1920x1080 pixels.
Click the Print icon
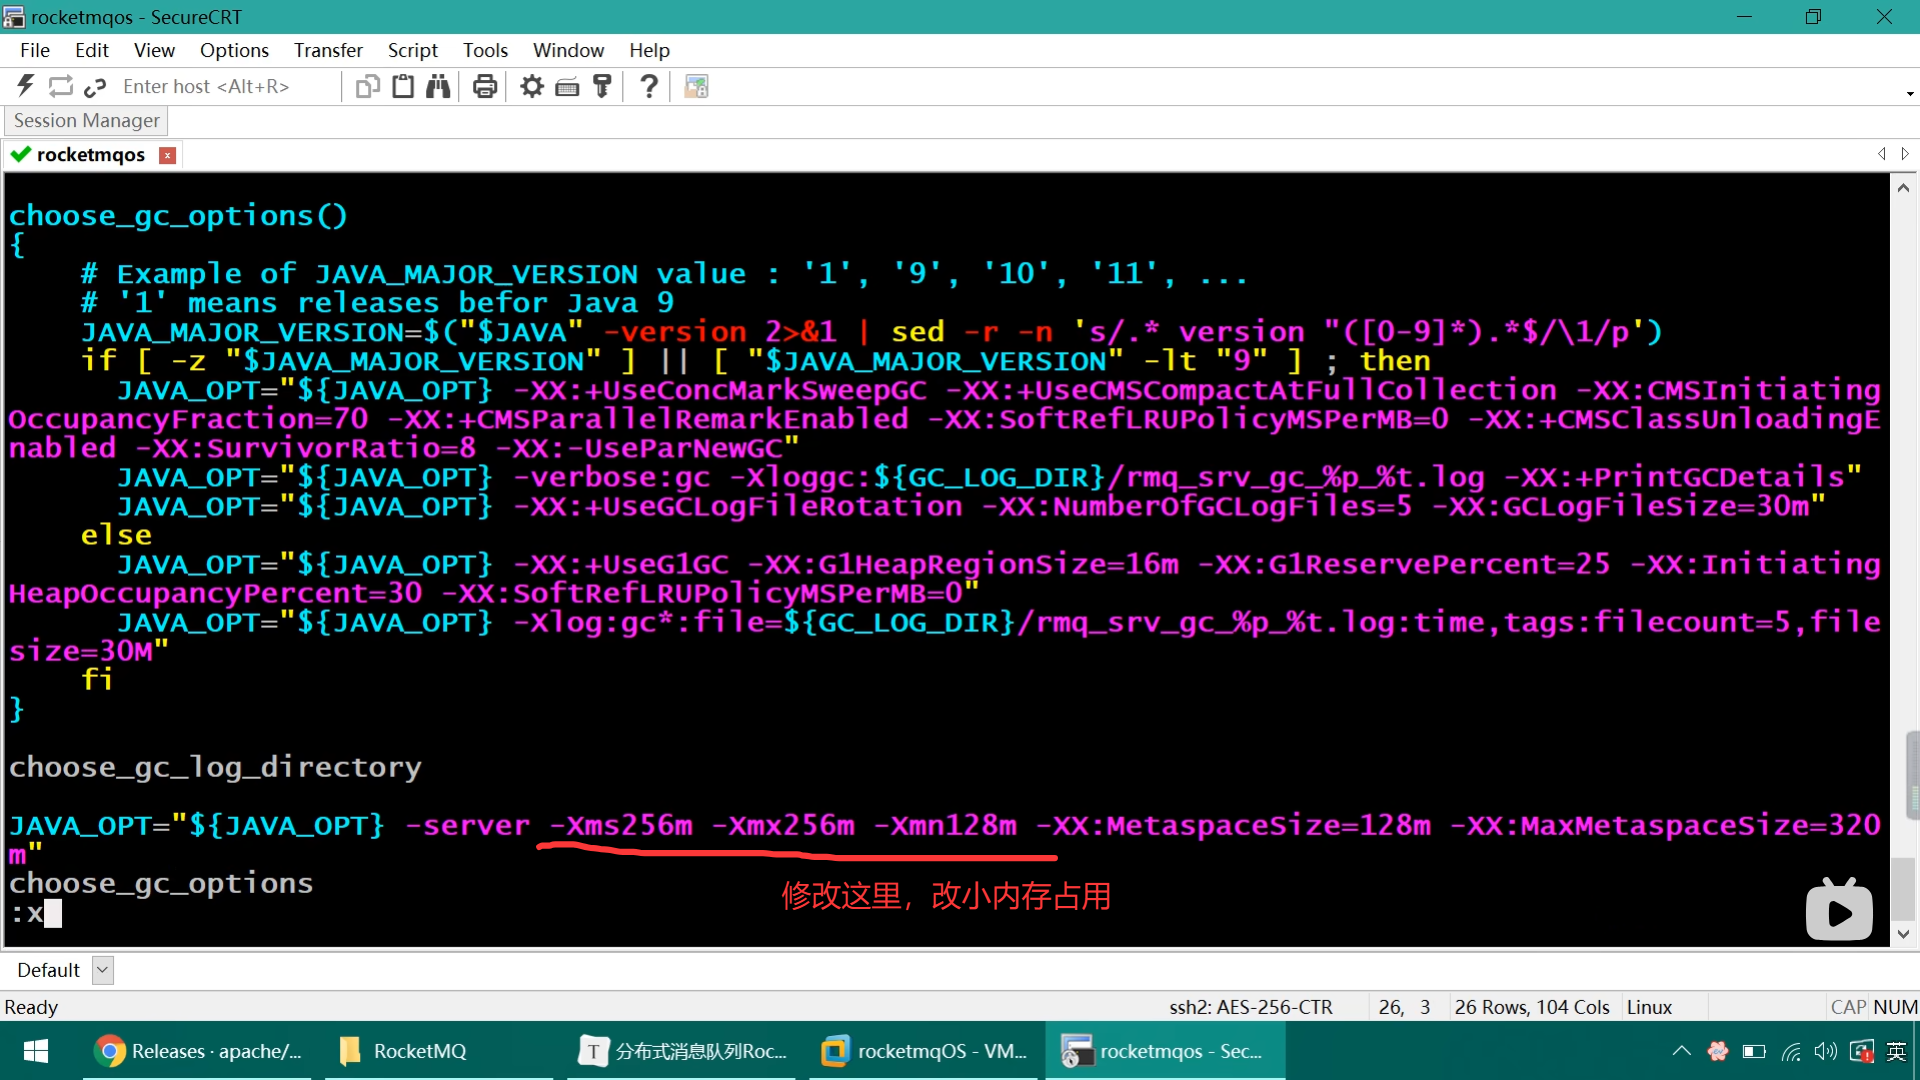click(x=485, y=86)
